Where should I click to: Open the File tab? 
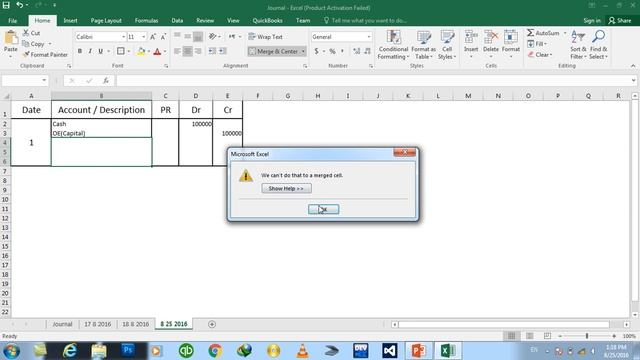pyautogui.click(x=13, y=20)
